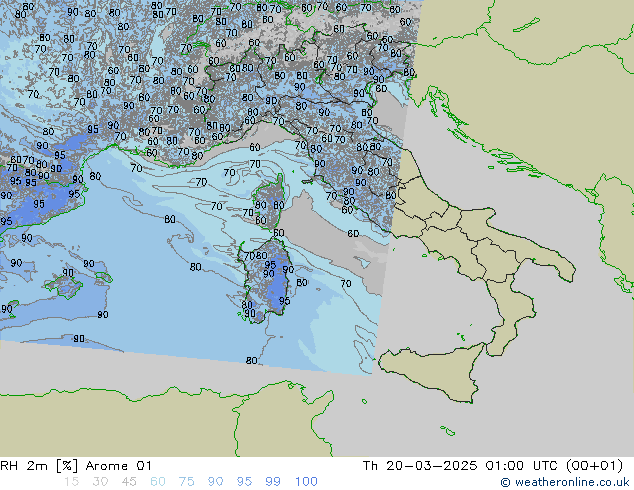Click the 'Th 20-03-2025 01:00 UTC (00+01)' timestamp

coord(492,466)
